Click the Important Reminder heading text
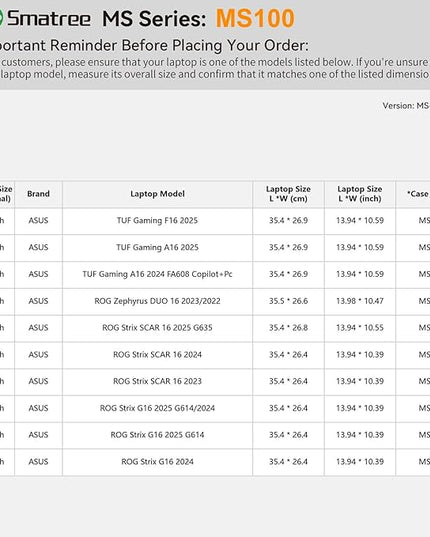This screenshot has width=430, height=537. [x=154, y=46]
